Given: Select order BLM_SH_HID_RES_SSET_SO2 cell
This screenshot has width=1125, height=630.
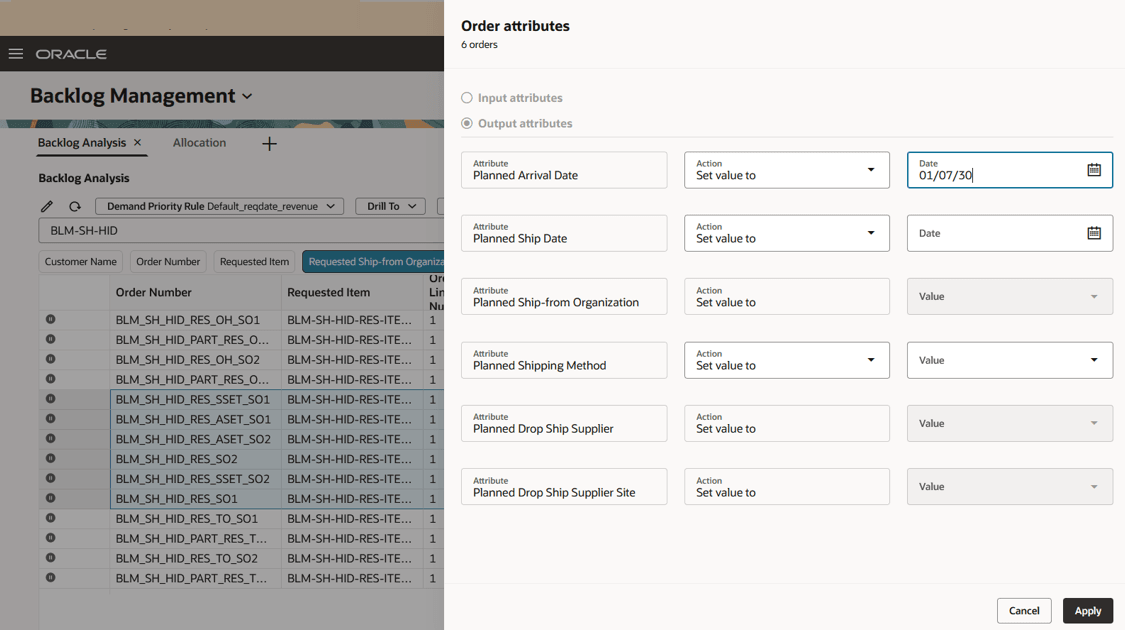Looking at the screenshot, I should point(195,479).
